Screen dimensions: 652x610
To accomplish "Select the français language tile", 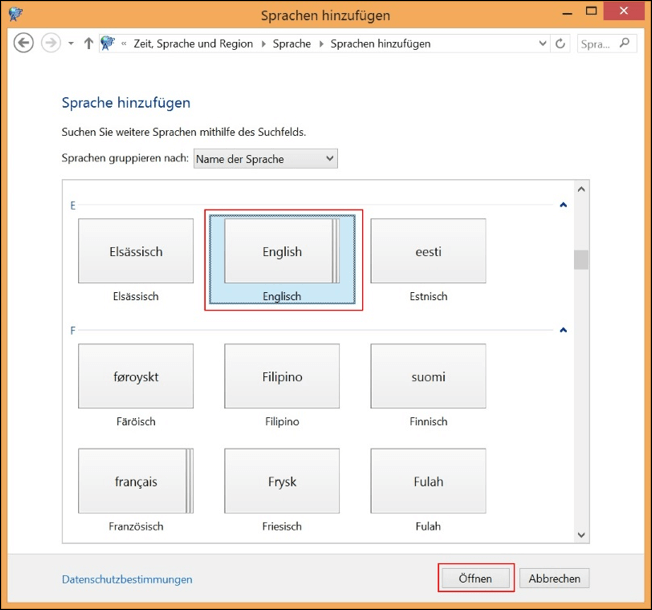I will [x=136, y=481].
